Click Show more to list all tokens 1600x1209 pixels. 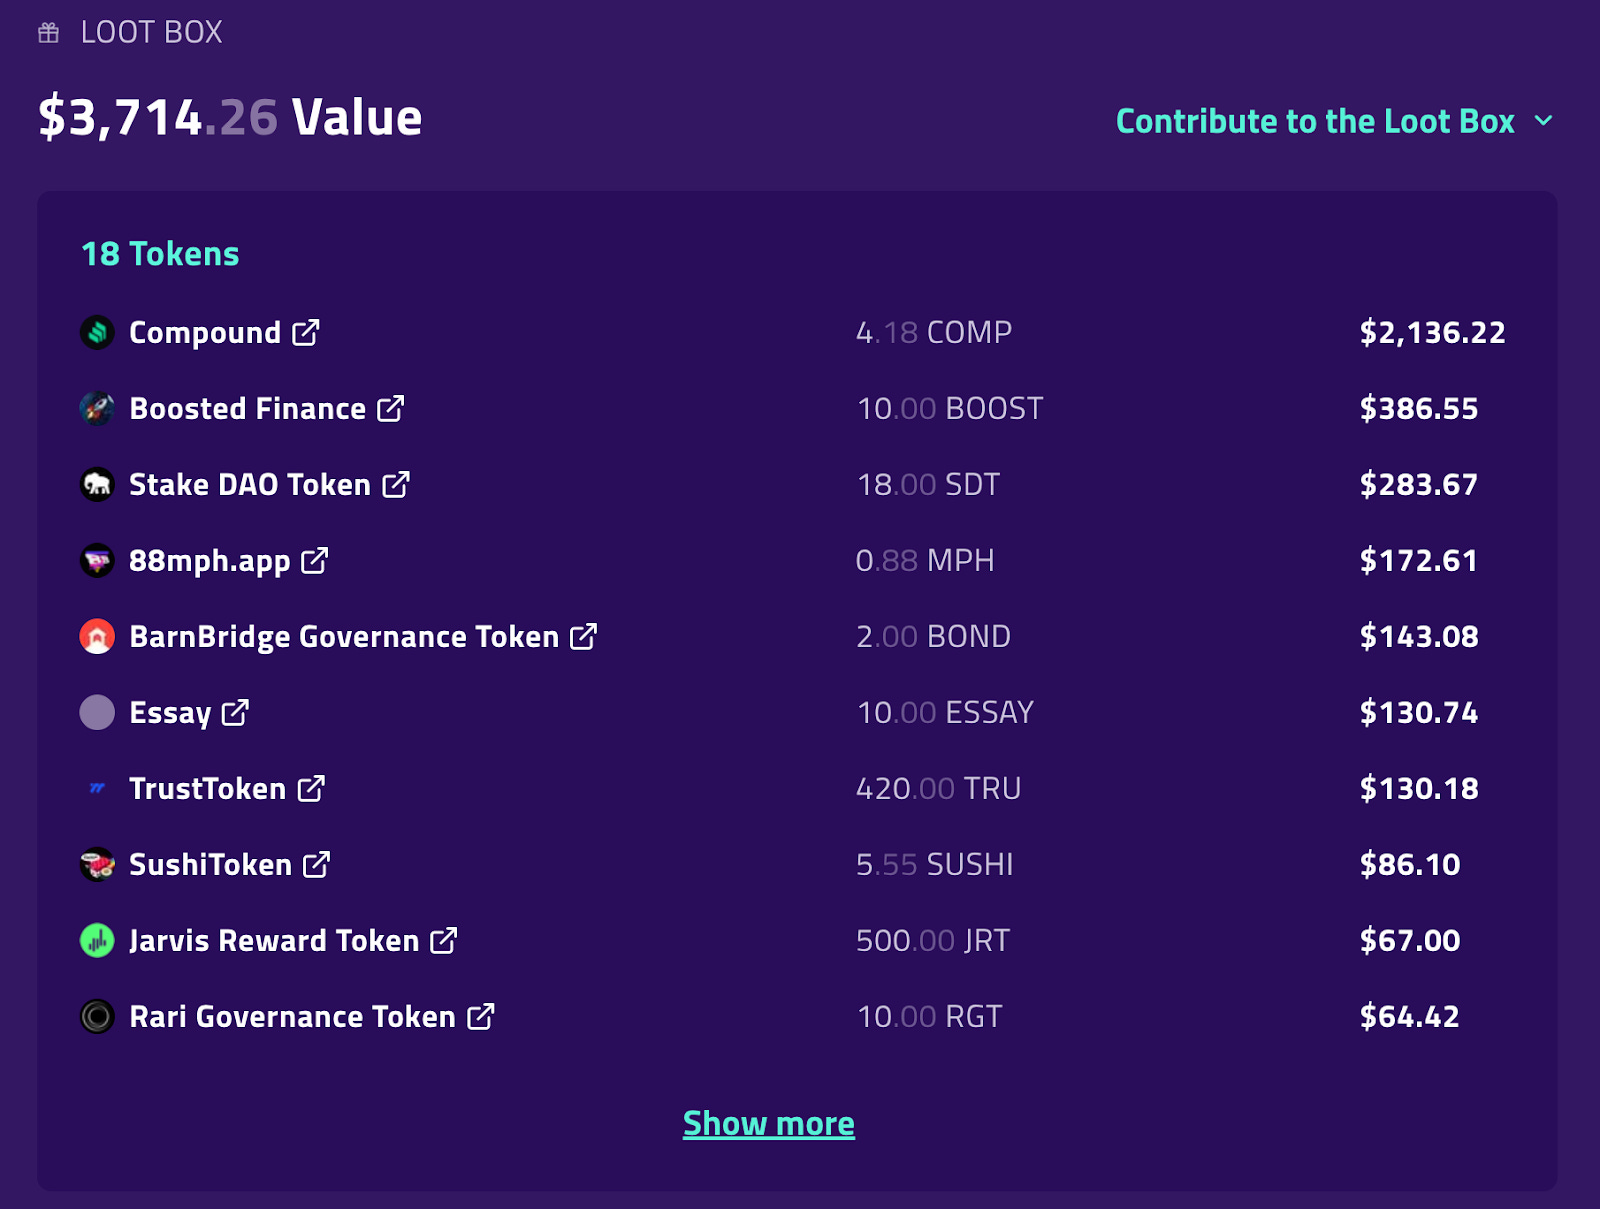(769, 1124)
